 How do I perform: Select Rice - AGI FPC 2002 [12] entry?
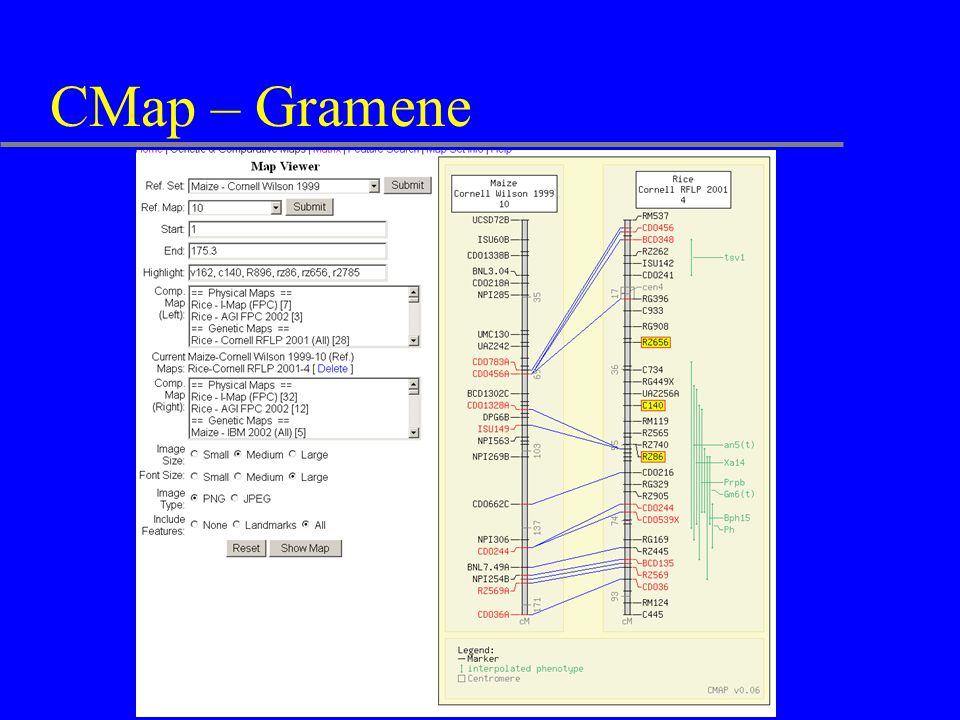click(x=250, y=408)
